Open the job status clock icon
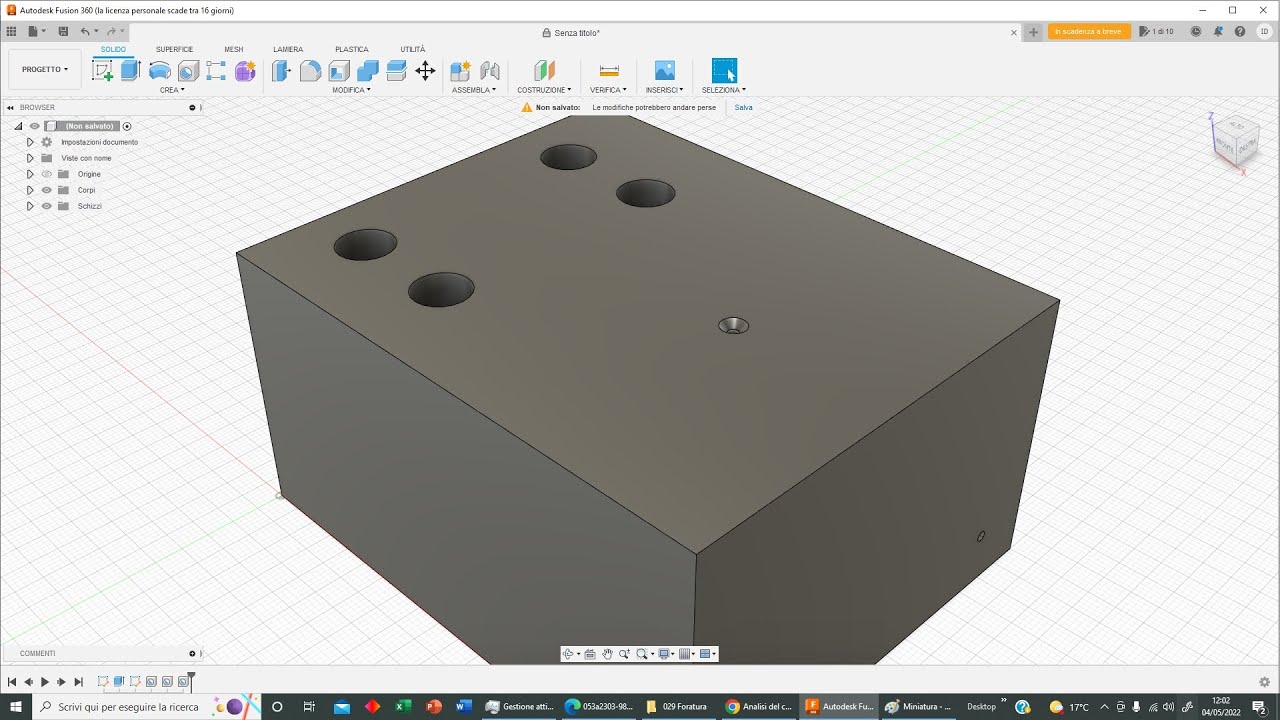The height and width of the screenshot is (720, 1280). coord(1196,32)
